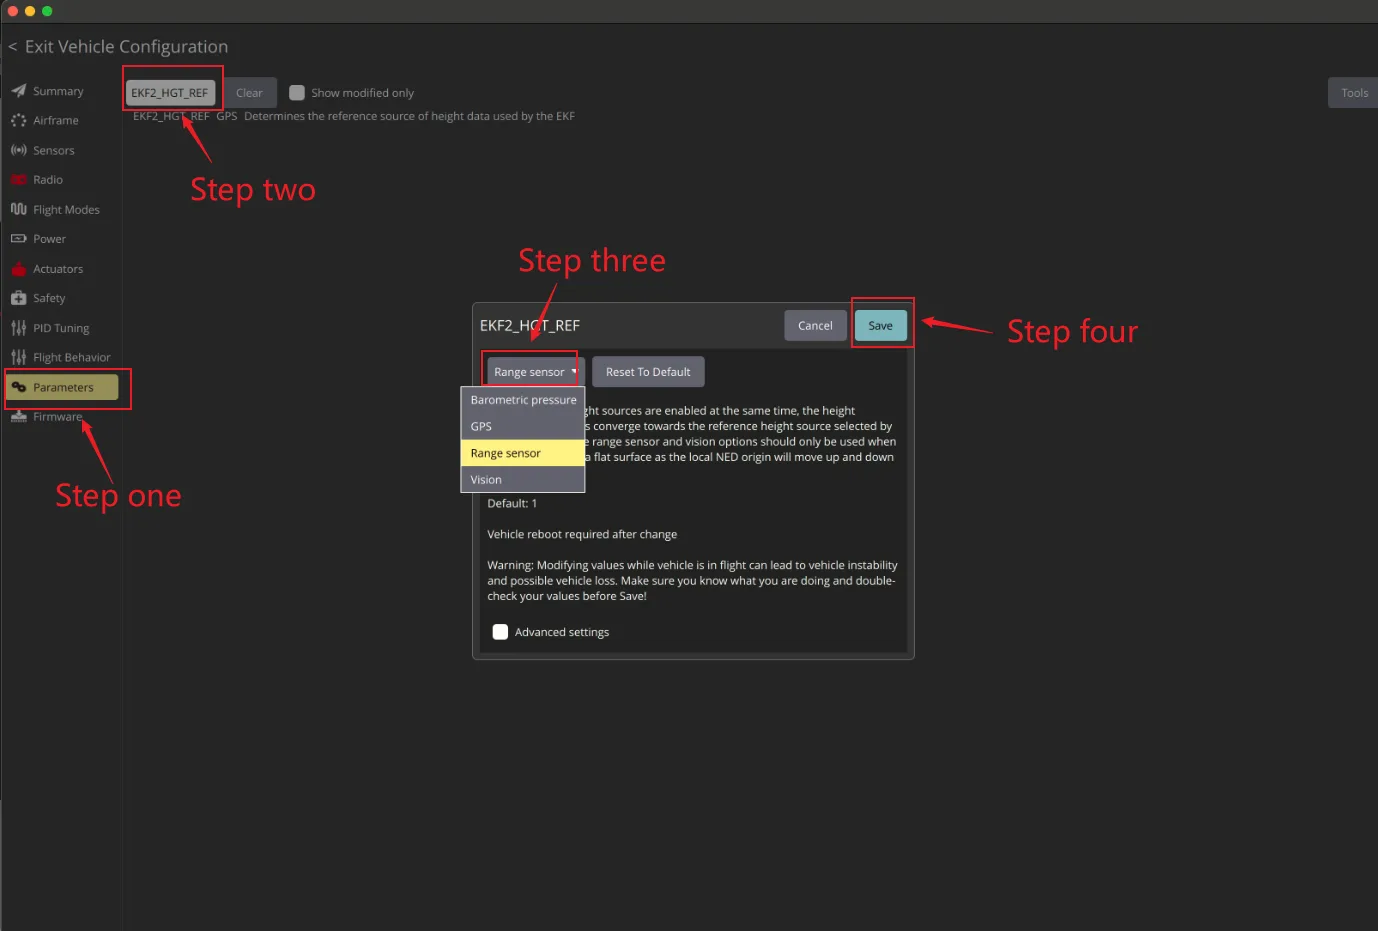Click the Flight Behavior sliders icon
Image resolution: width=1378 pixels, height=931 pixels.
click(19, 357)
